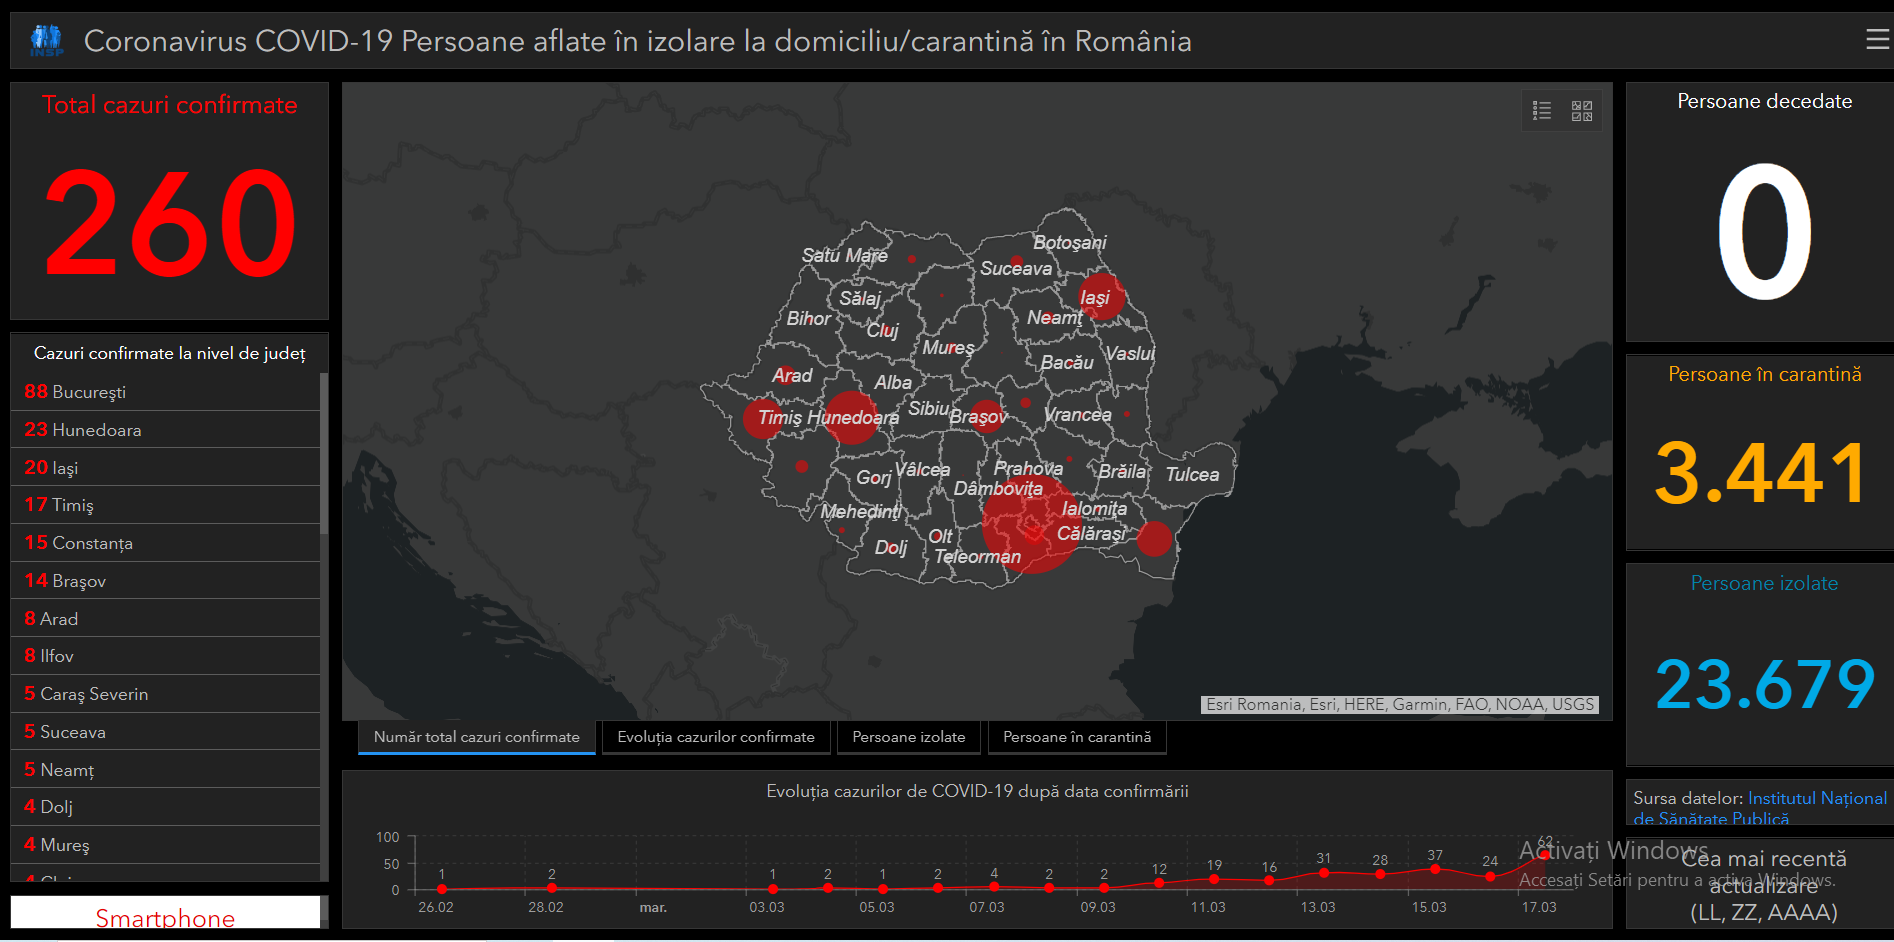Click the Smartphone link
The image size is (1894, 942).
tap(165, 917)
